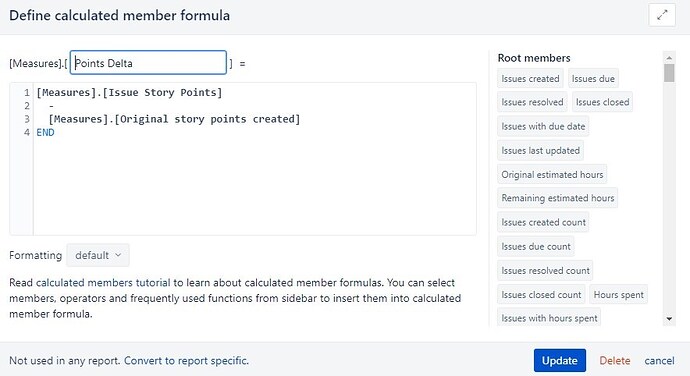Screen dimensions: 690x376
Task: Open the Formatting default dropdown
Action: point(98,255)
